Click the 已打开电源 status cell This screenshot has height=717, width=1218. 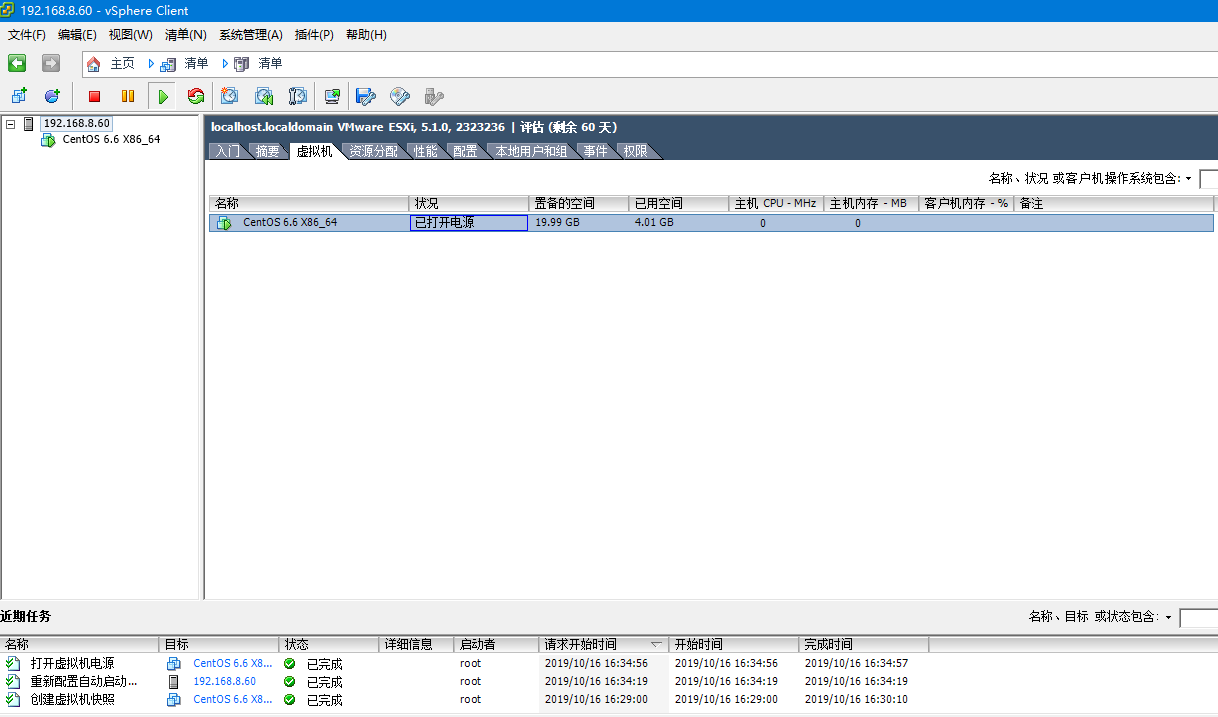[x=469, y=223]
